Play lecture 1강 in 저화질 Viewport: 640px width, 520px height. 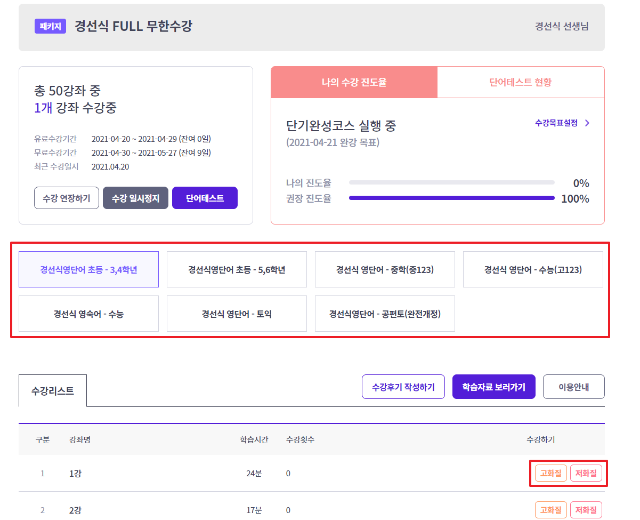[x=586, y=473]
